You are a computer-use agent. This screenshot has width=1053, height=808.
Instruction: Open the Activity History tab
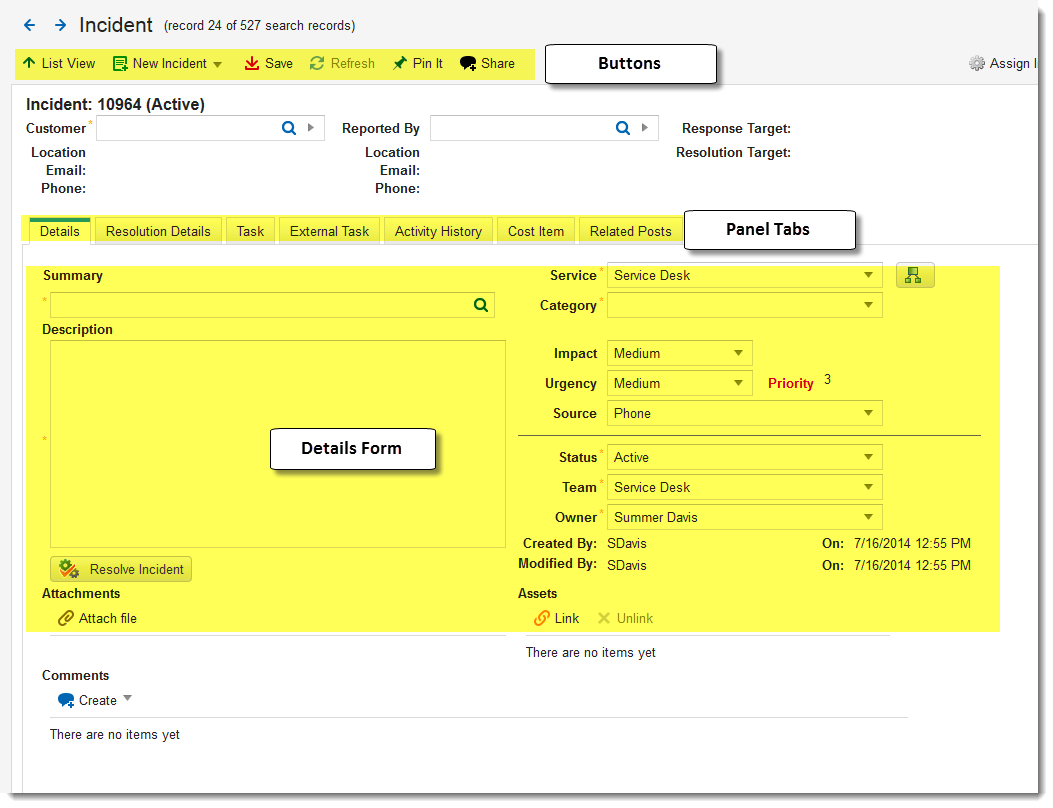click(439, 231)
